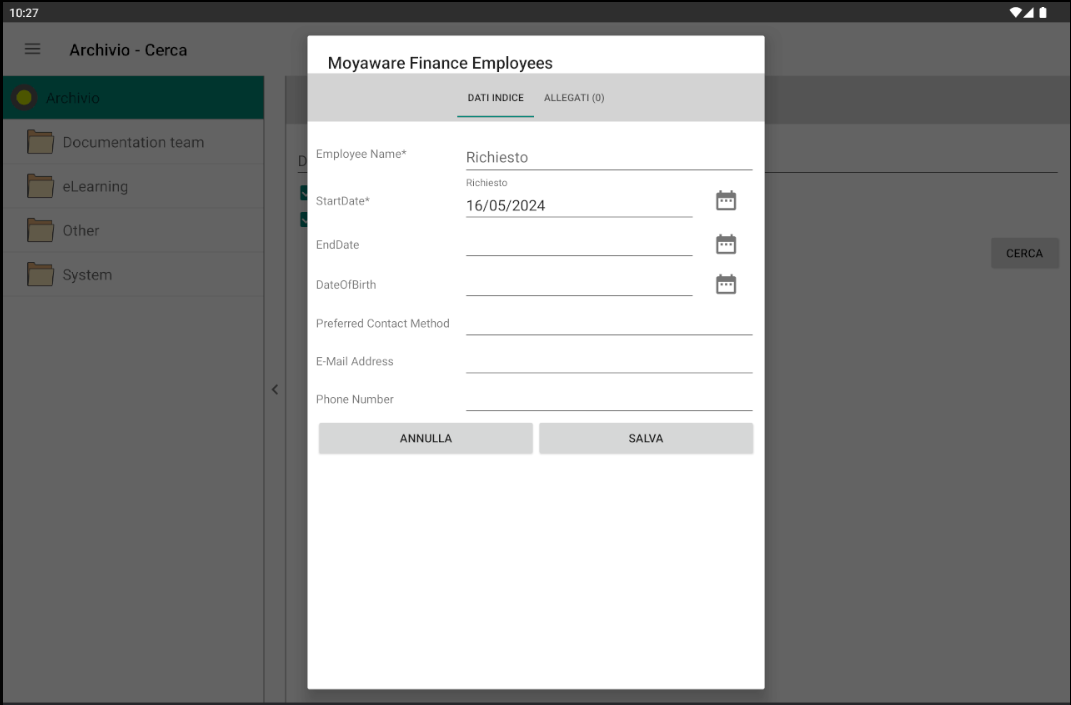Screen dimensions: 1071x705
Task: Click the eLearning folder icon
Action: [40, 186]
